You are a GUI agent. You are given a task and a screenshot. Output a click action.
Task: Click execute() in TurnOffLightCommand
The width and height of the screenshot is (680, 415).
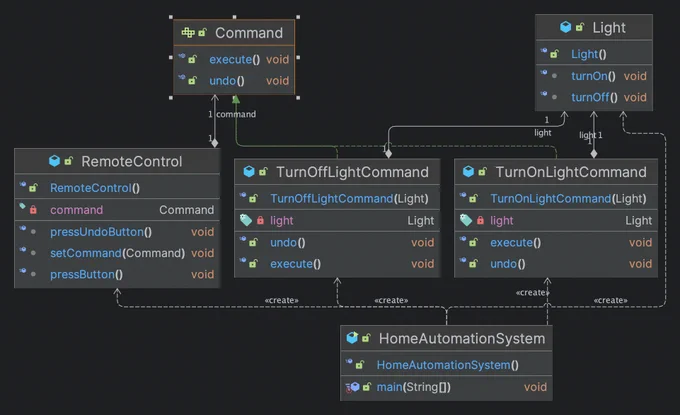(295, 264)
